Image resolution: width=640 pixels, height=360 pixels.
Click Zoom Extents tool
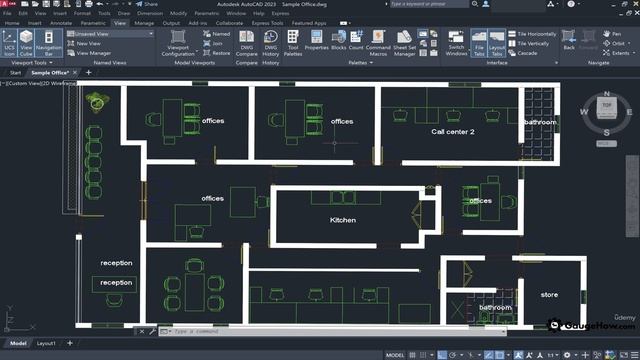616,53
